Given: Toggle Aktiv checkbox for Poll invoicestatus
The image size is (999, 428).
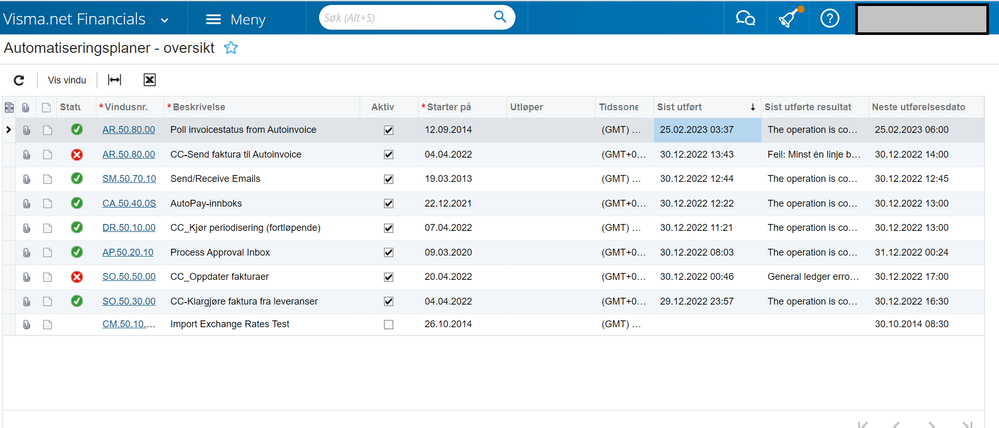Looking at the screenshot, I should click(x=389, y=130).
